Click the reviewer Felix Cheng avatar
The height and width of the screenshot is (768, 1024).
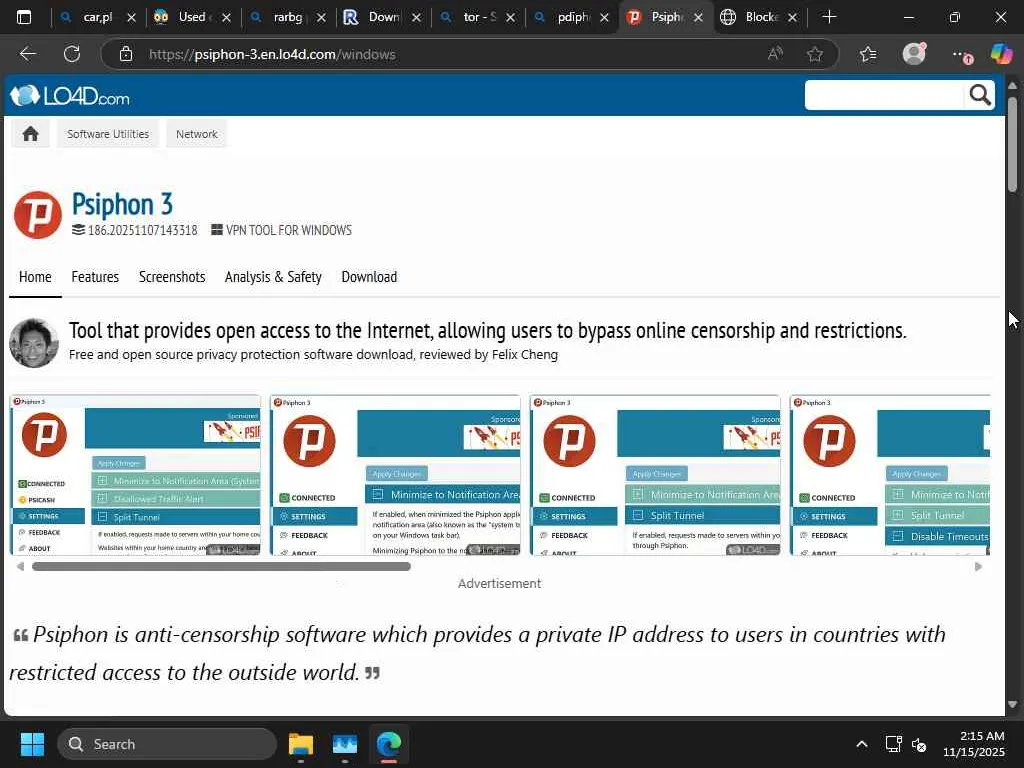(x=34, y=343)
